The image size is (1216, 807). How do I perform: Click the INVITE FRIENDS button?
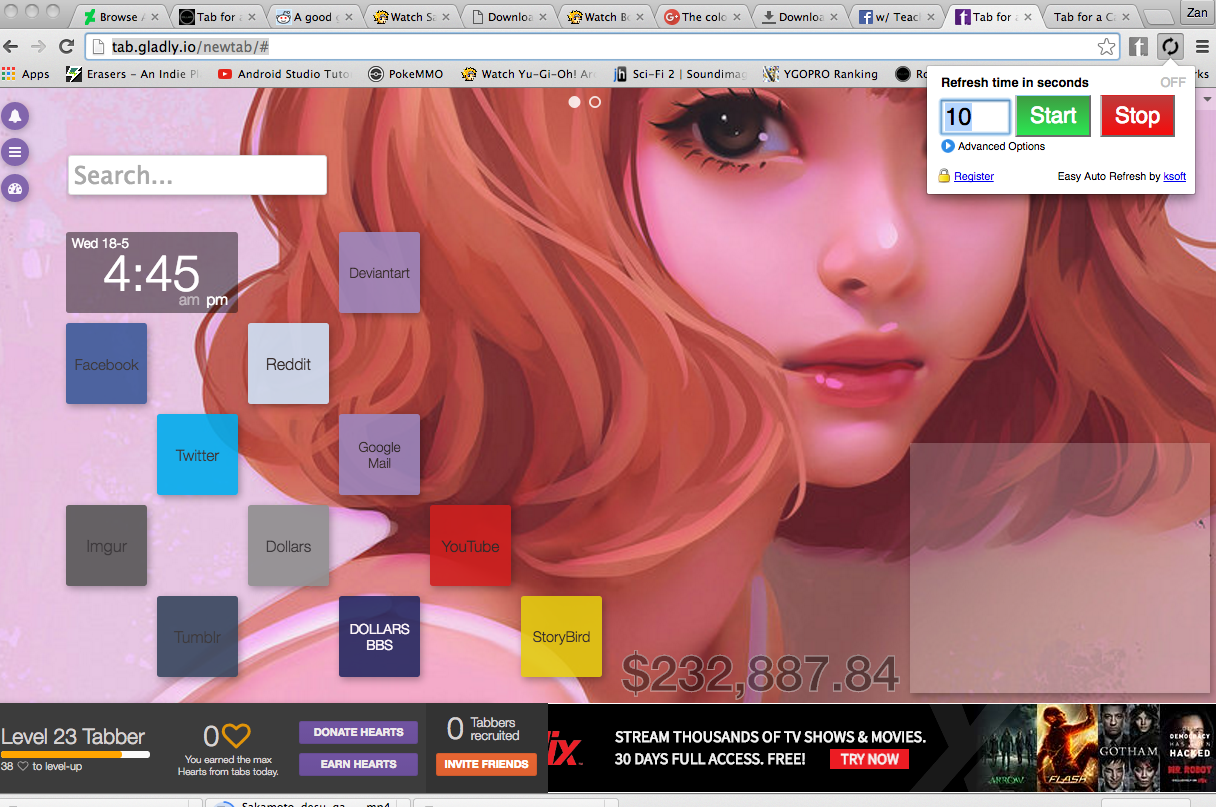(x=486, y=765)
